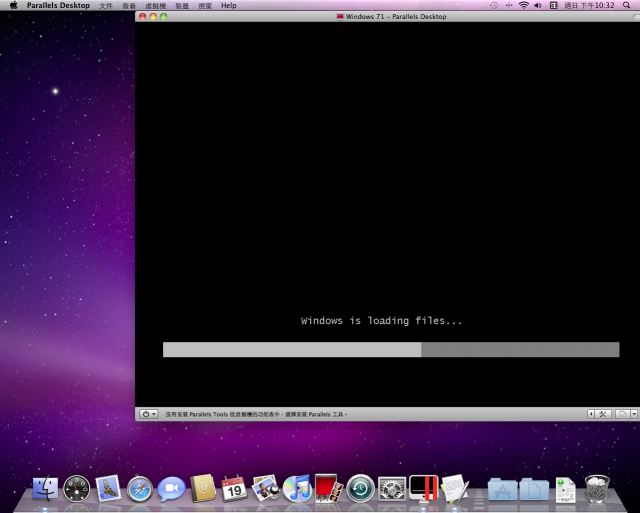Click the Parallels Tools not installed message
640x513 pixels.
click(x=256, y=414)
